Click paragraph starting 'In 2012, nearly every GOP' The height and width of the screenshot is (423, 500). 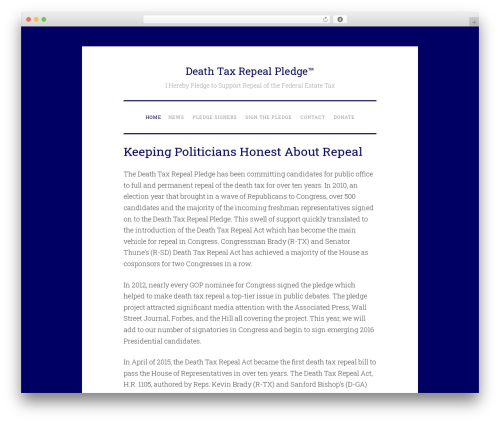click(249, 313)
